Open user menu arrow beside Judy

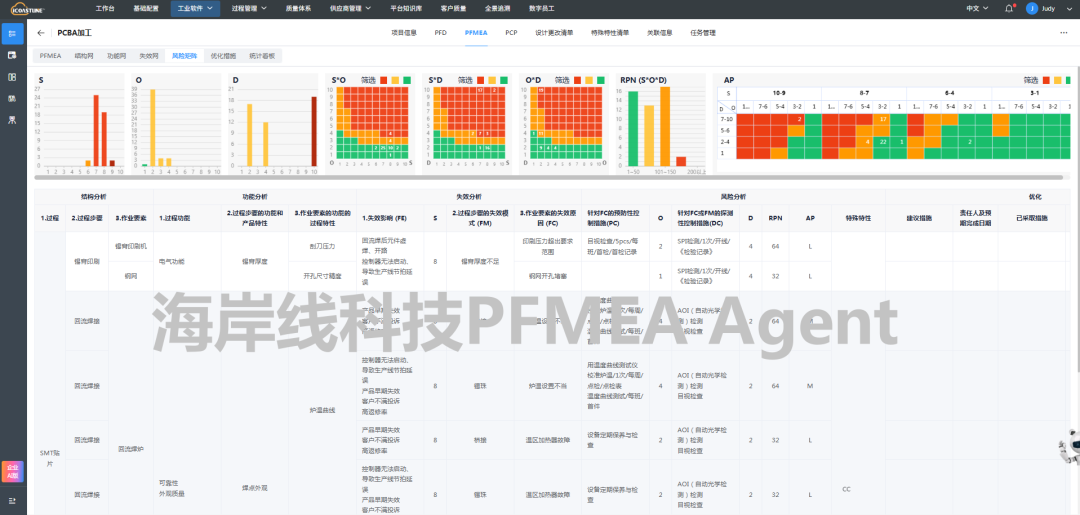click(1070, 8)
